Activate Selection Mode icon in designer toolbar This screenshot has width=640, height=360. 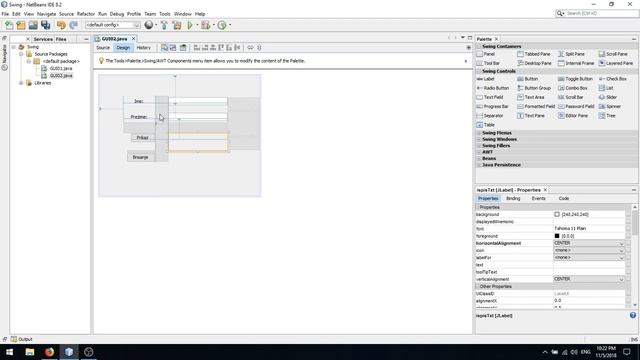point(164,48)
